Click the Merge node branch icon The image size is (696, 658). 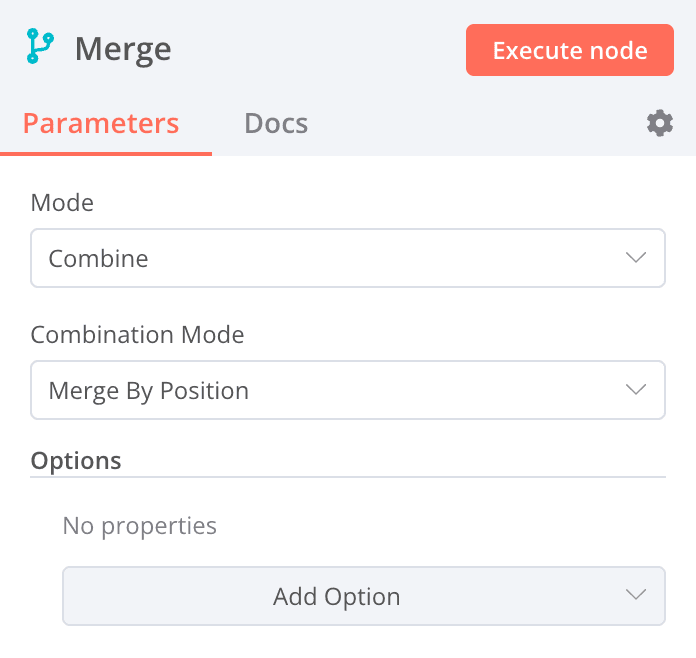pyautogui.click(x=40, y=46)
